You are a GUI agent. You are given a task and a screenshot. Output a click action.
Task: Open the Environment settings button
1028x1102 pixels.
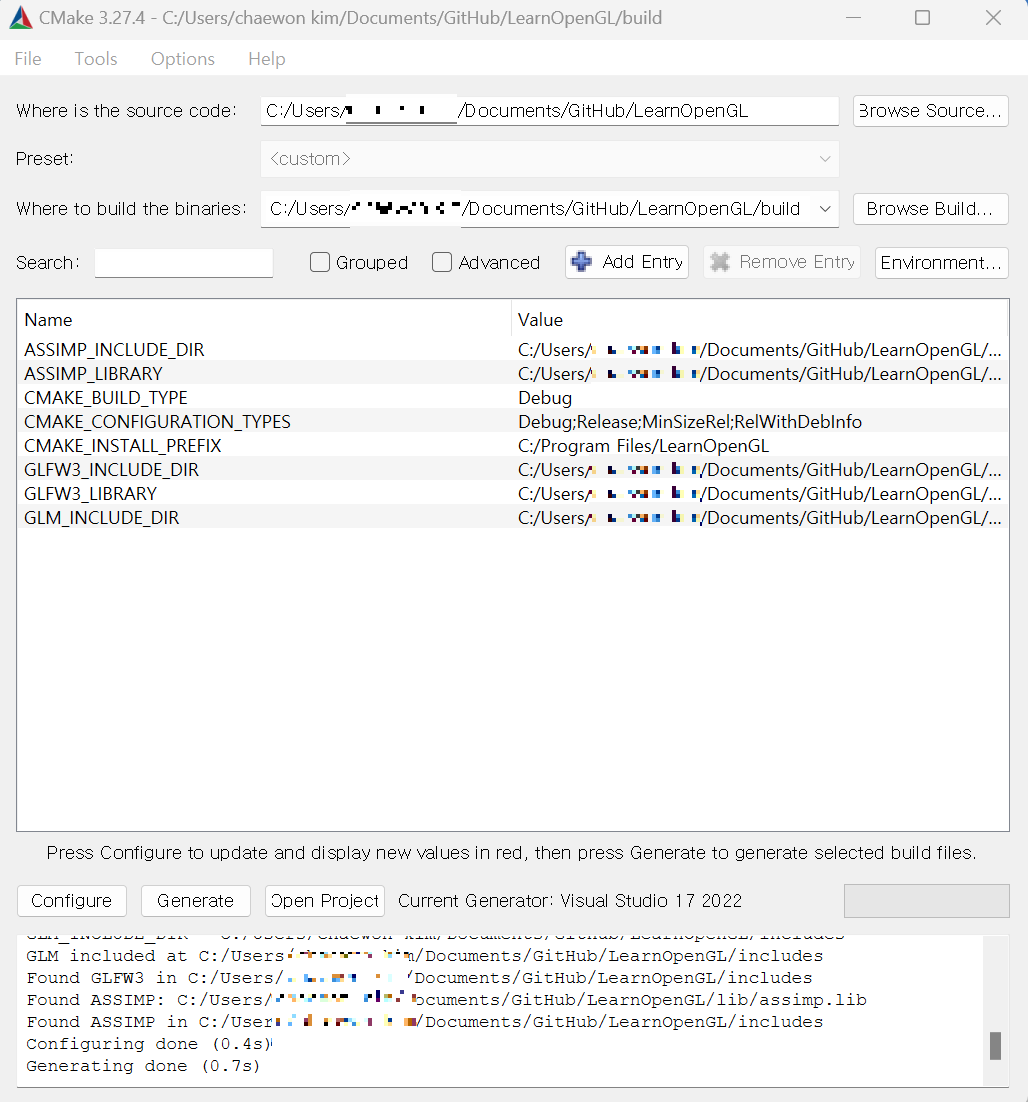(x=942, y=263)
